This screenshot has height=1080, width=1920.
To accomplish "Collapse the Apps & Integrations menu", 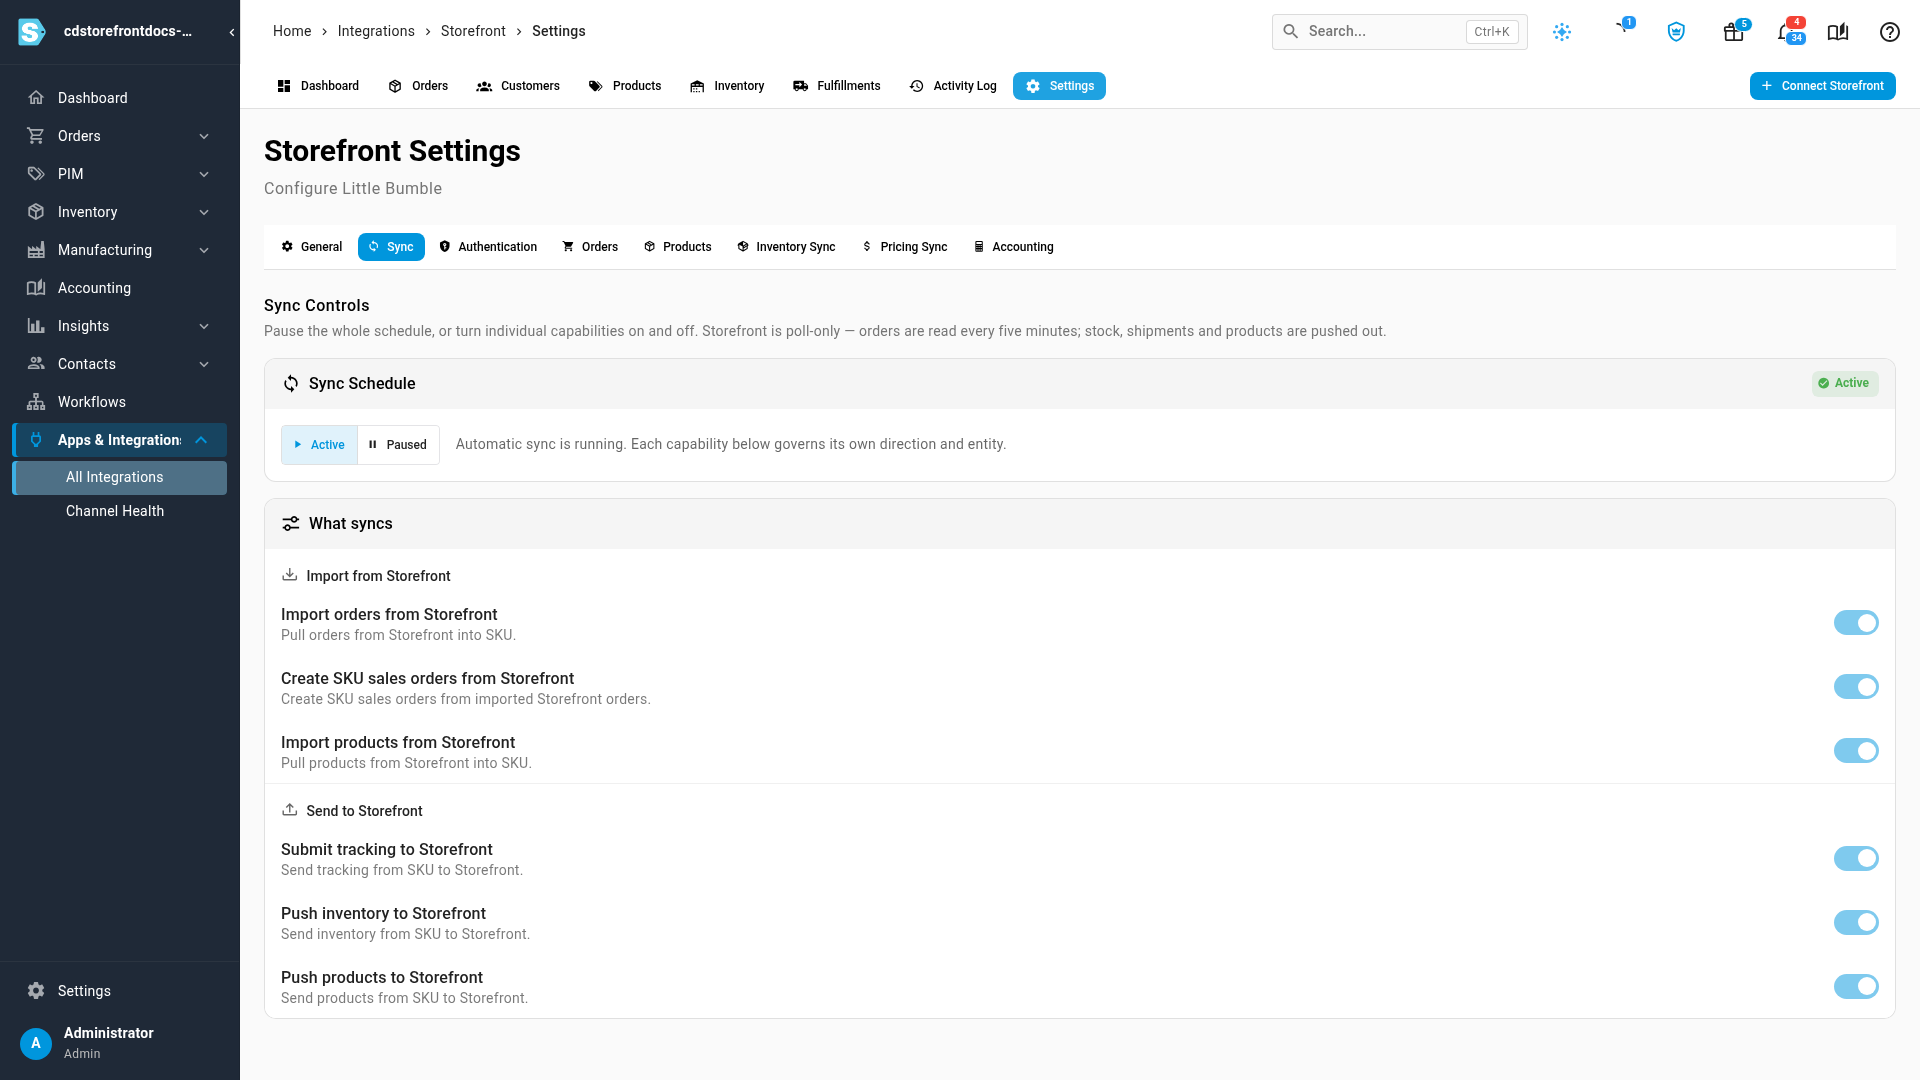I will (x=119, y=440).
